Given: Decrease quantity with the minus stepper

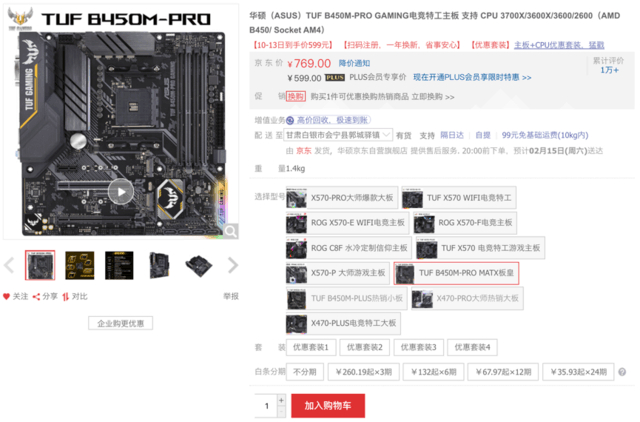Looking at the screenshot, I should click(x=281, y=412).
